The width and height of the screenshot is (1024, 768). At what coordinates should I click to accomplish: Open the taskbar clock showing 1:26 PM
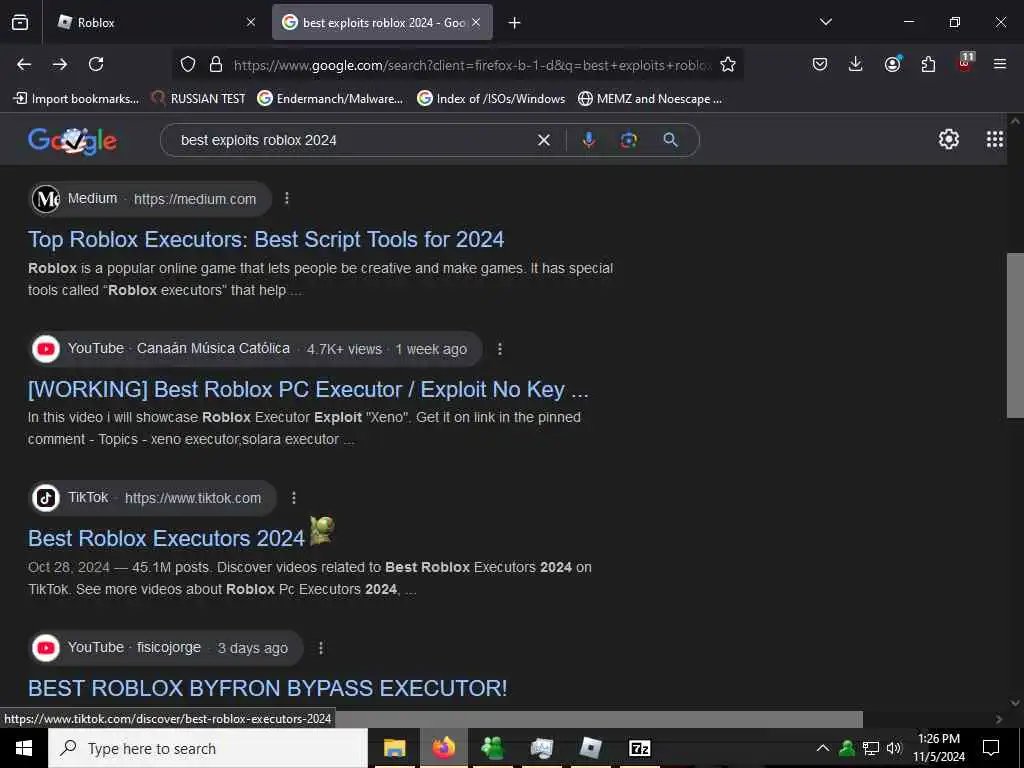pyautogui.click(x=939, y=748)
